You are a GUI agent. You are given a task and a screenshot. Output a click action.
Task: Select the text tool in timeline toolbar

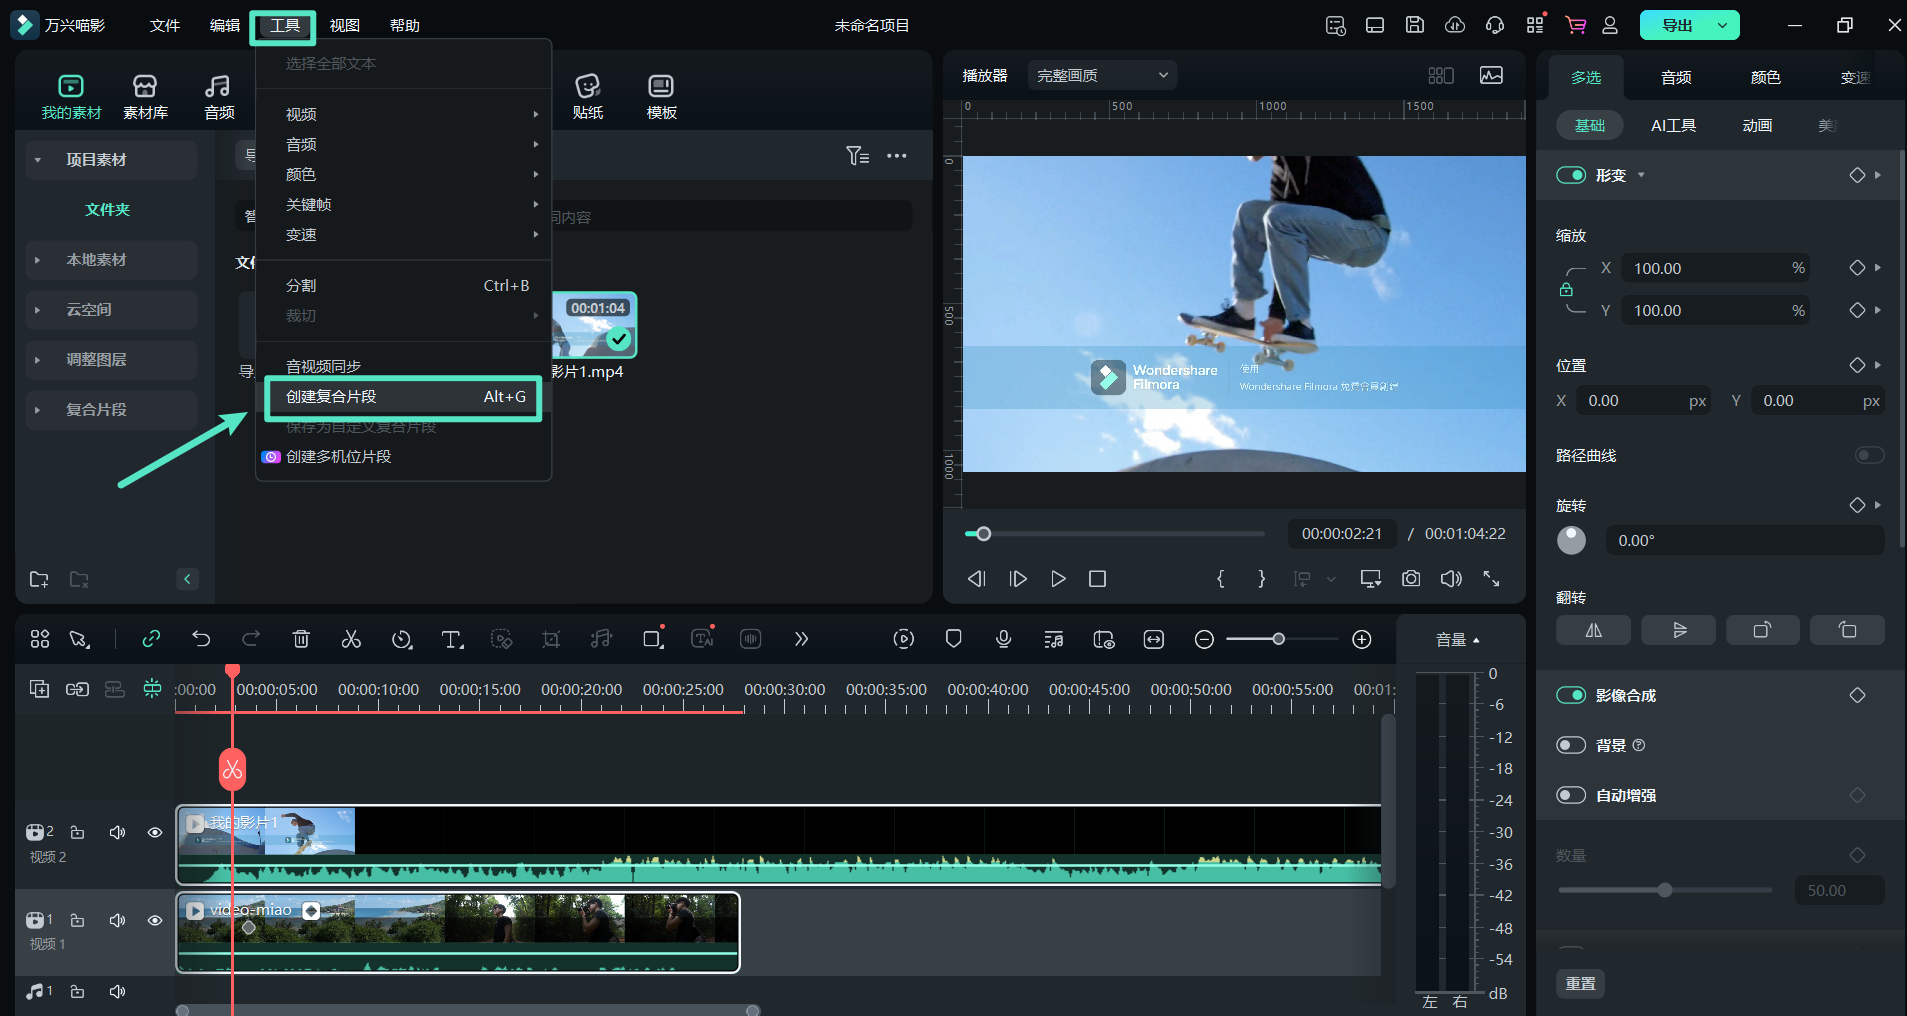(452, 639)
